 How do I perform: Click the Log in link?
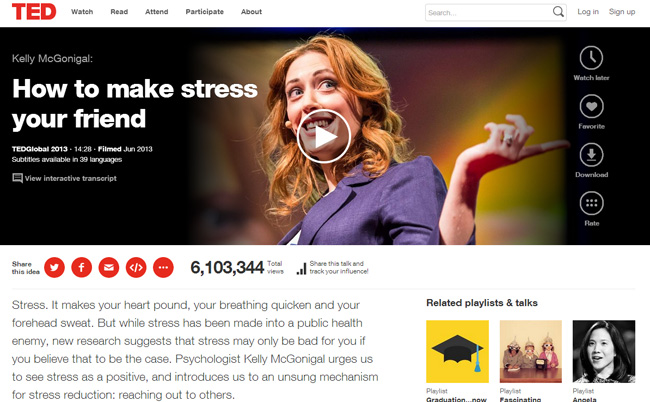[588, 12]
